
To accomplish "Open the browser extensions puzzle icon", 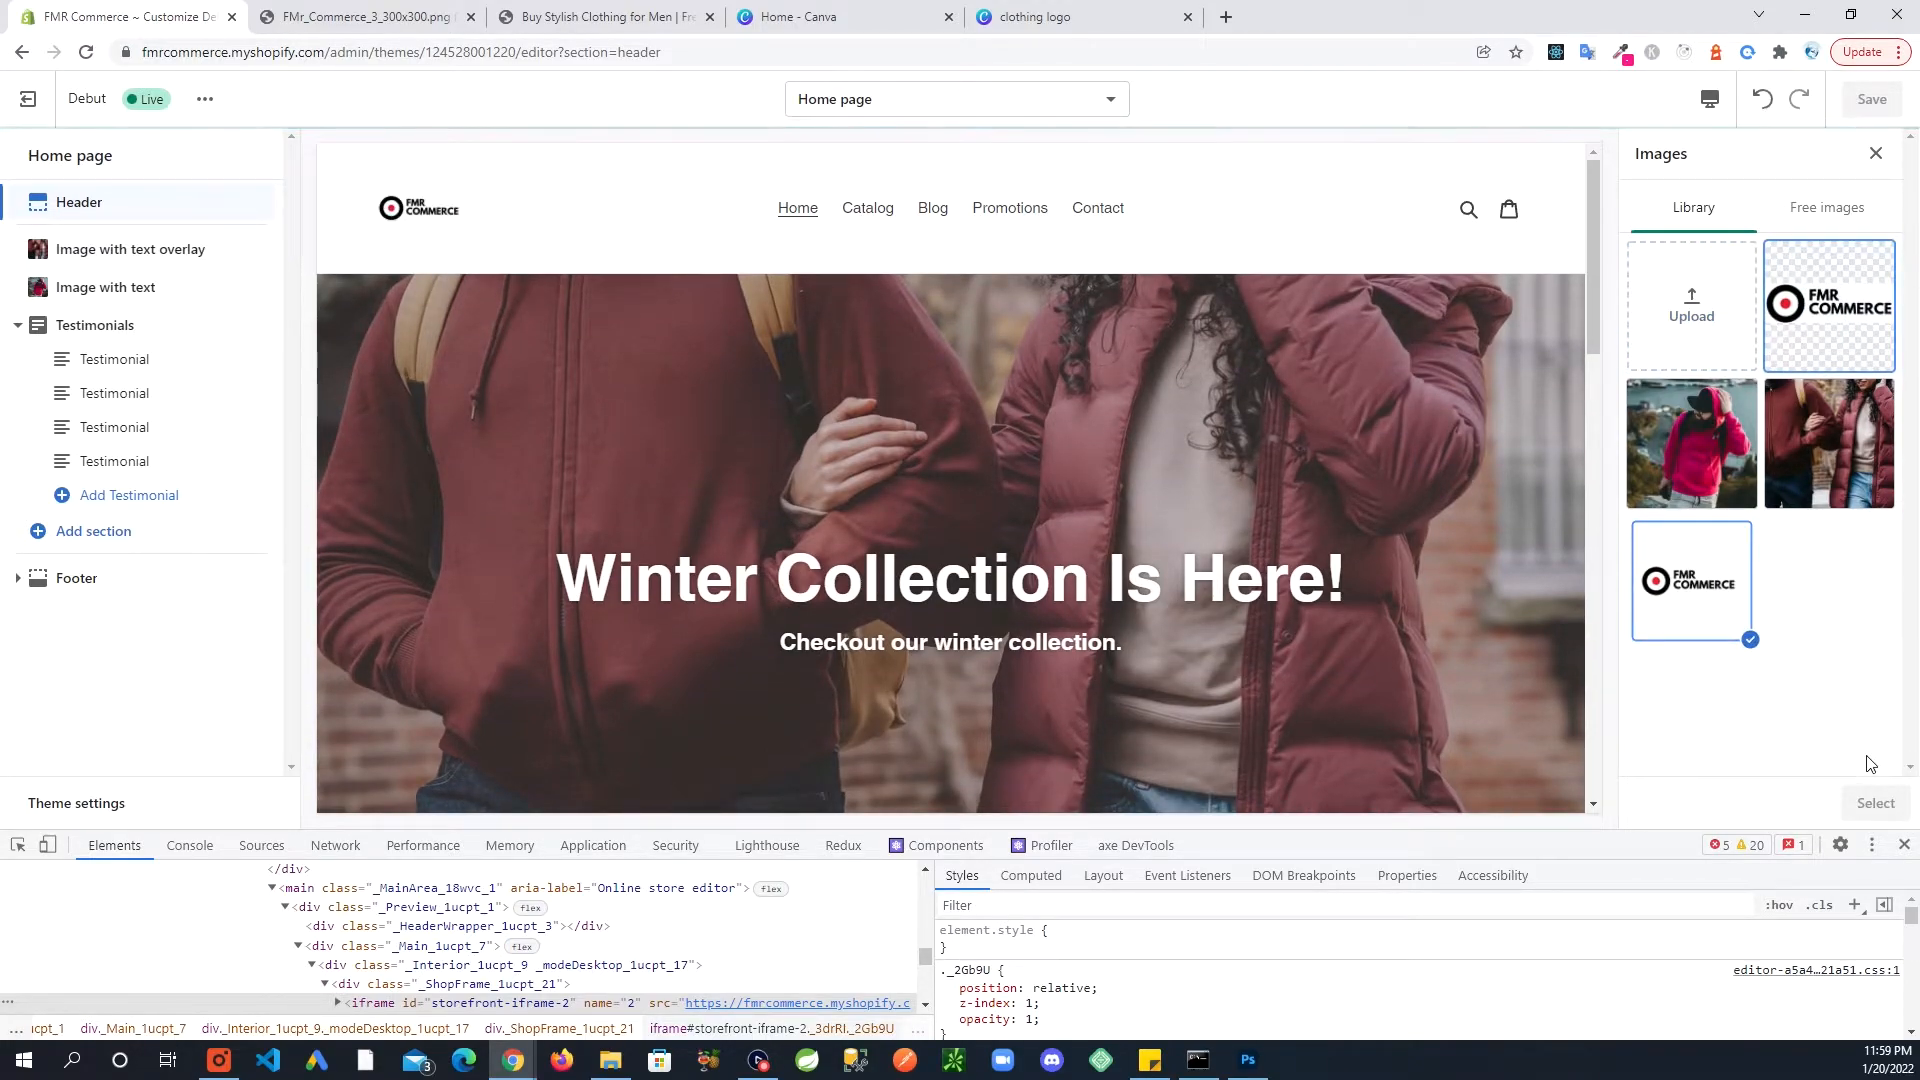I will pos(1779,52).
